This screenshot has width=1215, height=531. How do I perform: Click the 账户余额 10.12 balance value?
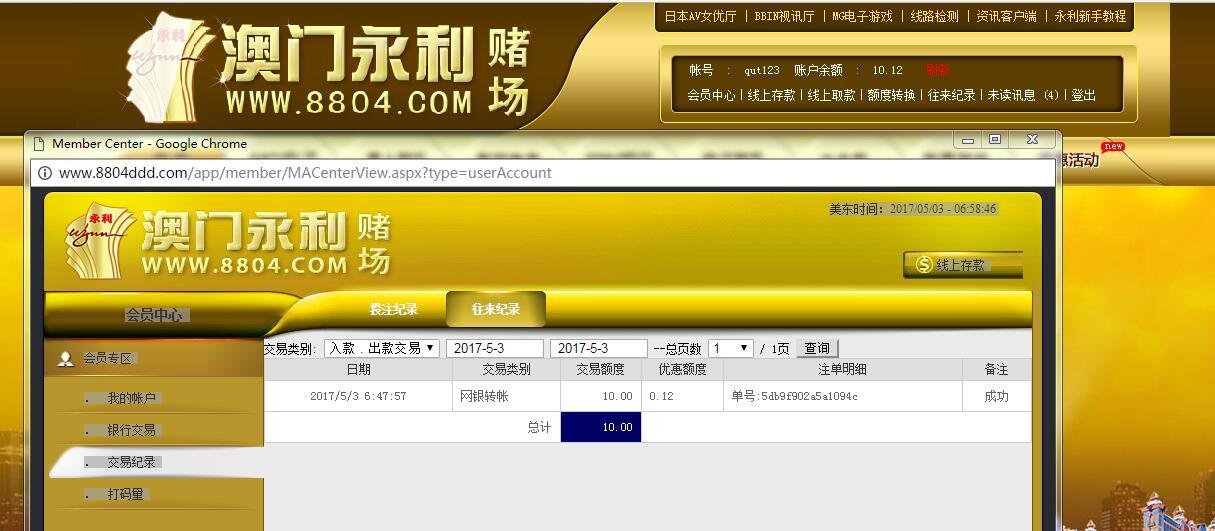point(887,70)
